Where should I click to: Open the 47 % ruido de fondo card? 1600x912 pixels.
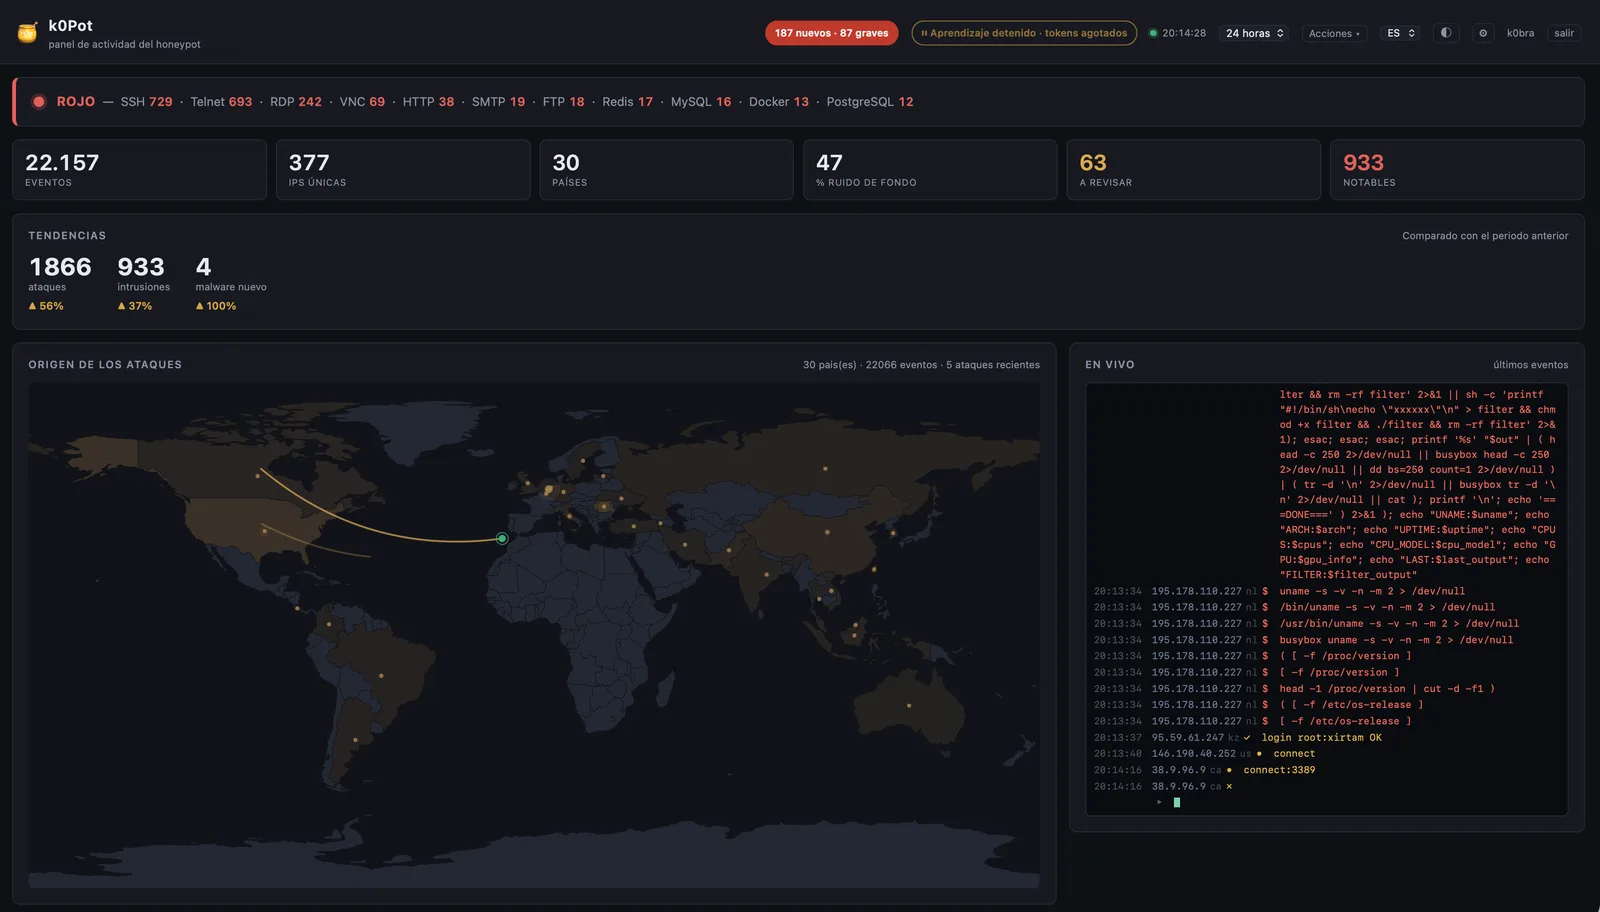click(x=930, y=170)
